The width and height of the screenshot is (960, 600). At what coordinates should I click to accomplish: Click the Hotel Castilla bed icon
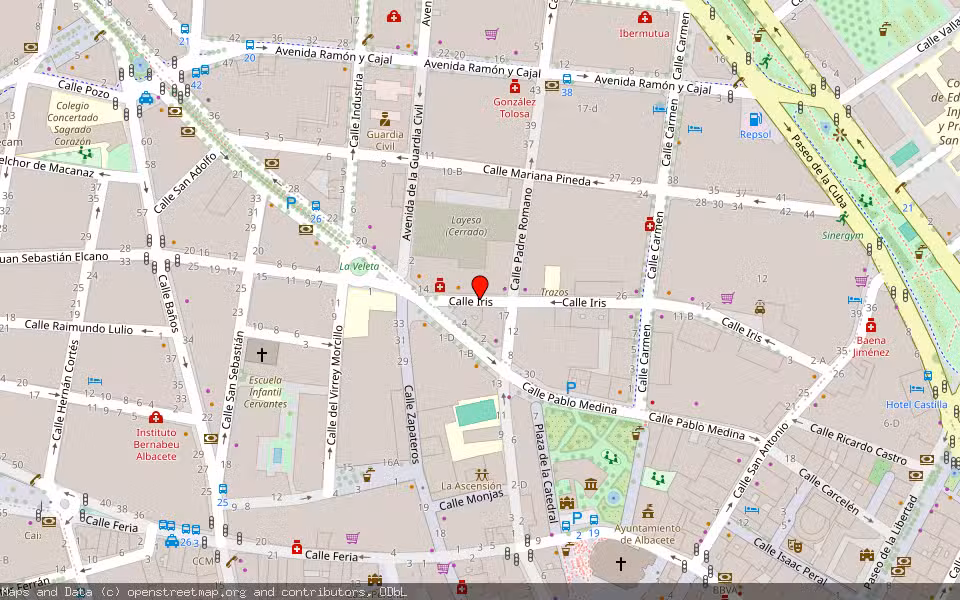917,389
